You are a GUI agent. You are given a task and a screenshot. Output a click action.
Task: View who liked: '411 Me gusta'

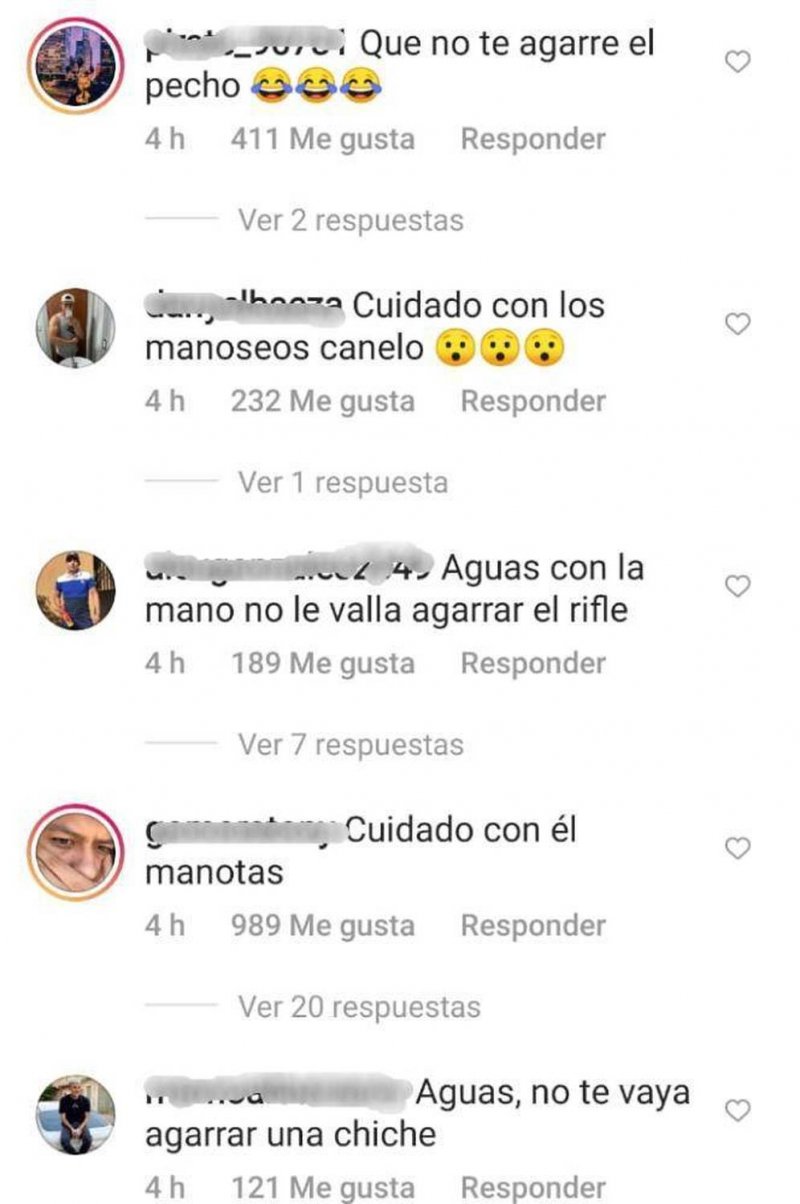pos(322,139)
